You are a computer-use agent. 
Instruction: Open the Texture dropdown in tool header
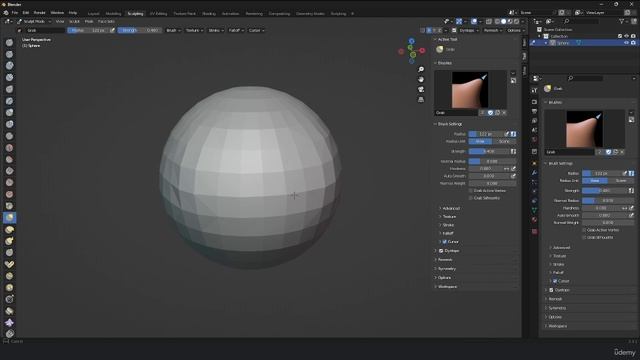point(194,30)
